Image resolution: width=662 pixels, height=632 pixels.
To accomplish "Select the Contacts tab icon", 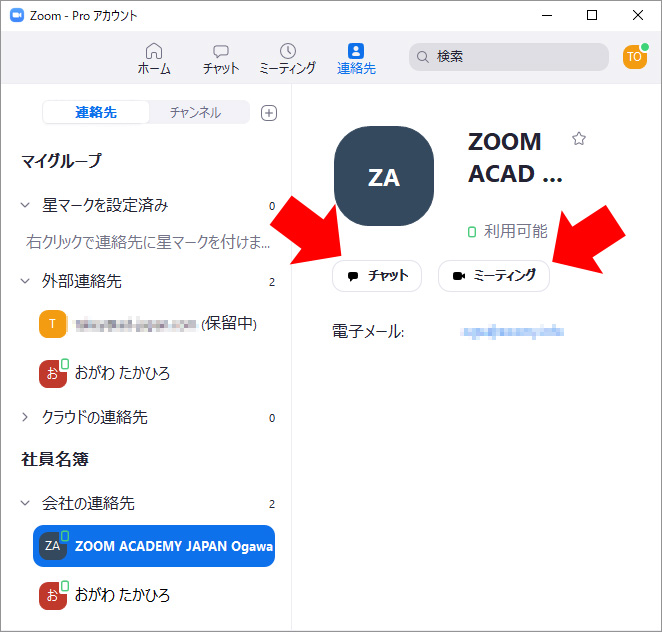I will coord(356,52).
